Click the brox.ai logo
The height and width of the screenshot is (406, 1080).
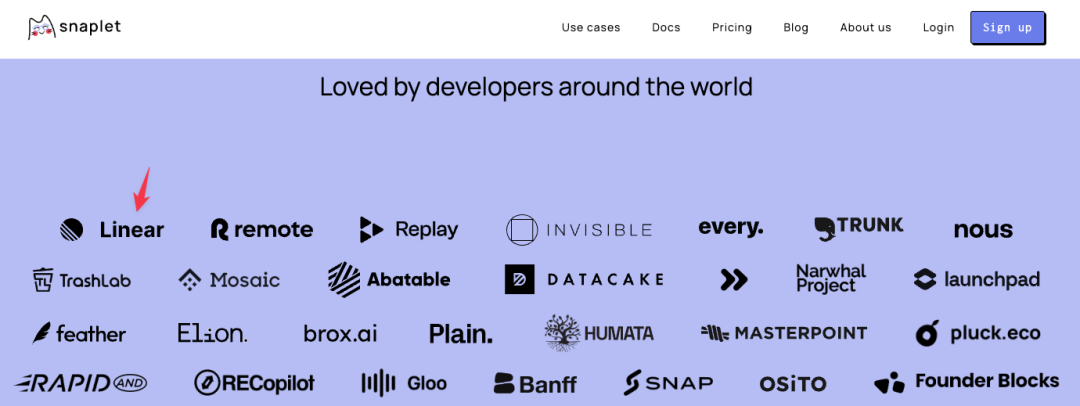click(x=340, y=334)
